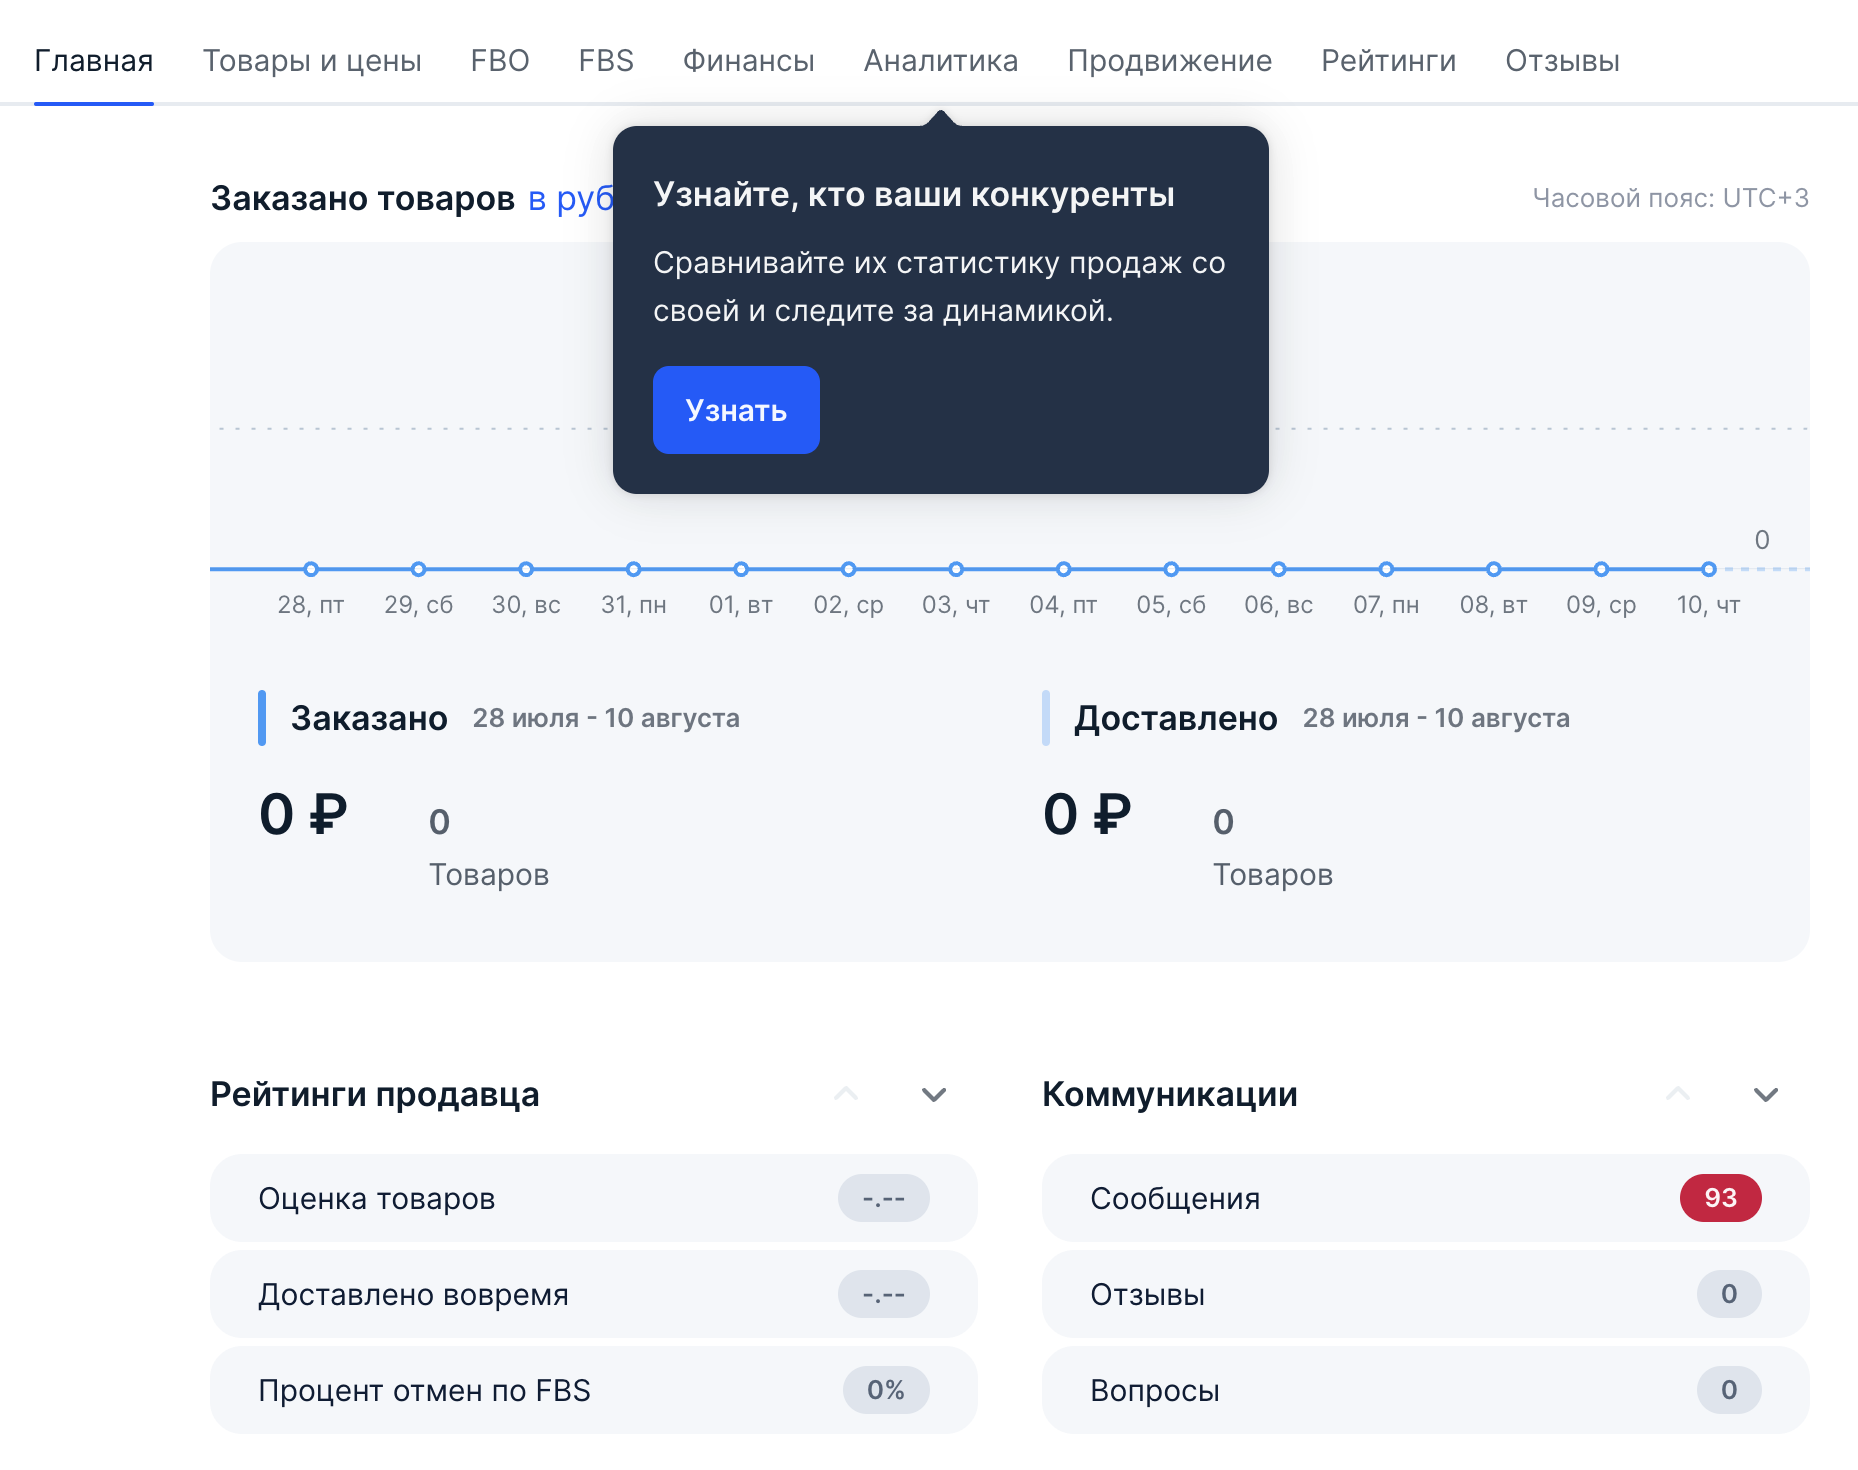Expand Рейтинги продавца with down chevron
The image size is (1858, 1470).
coord(934,1094)
